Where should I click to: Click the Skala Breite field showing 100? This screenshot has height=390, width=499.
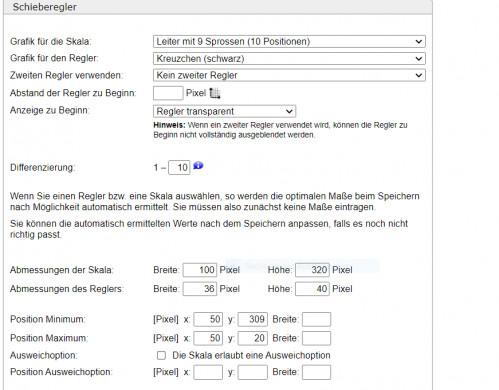click(200, 270)
